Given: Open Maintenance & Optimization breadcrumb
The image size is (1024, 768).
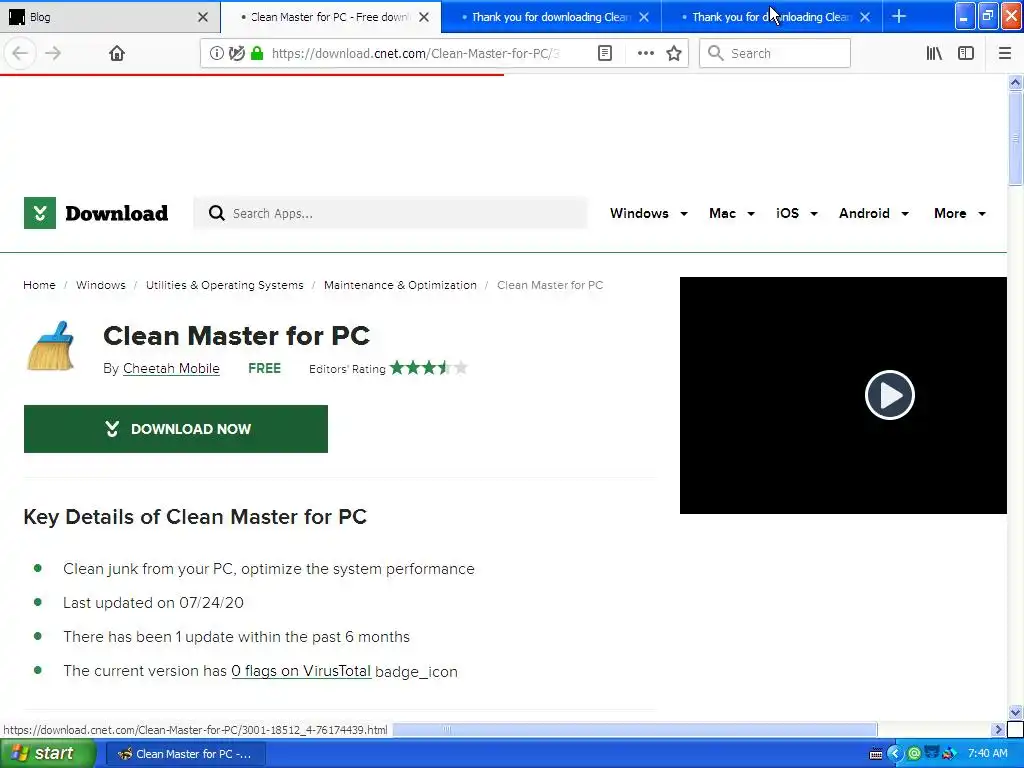Looking at the screenshot, I should (400, 285).
